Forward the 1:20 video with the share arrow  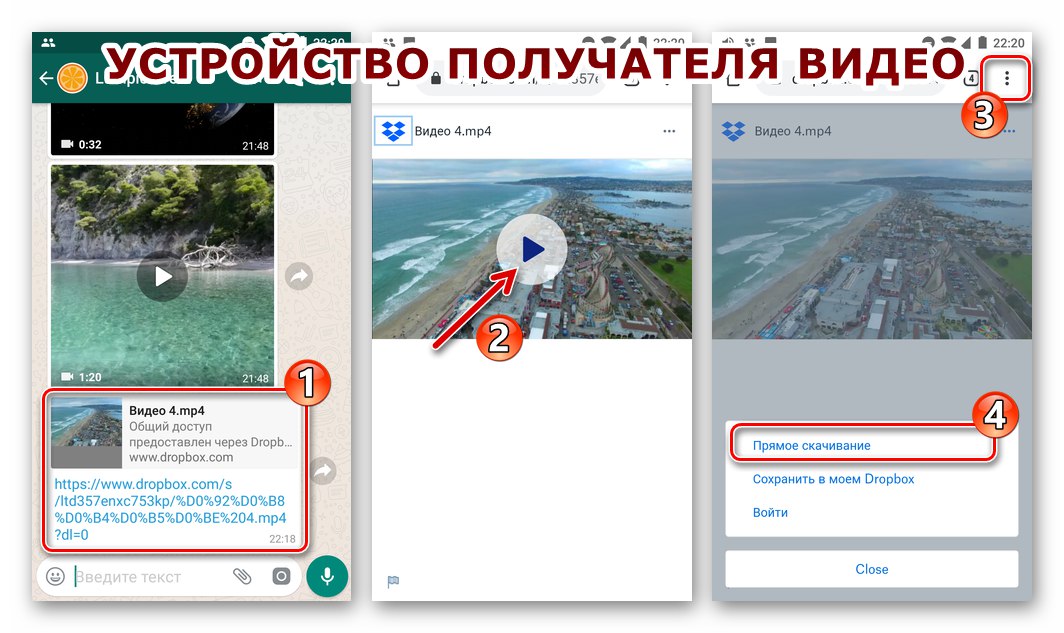point(299,276)
